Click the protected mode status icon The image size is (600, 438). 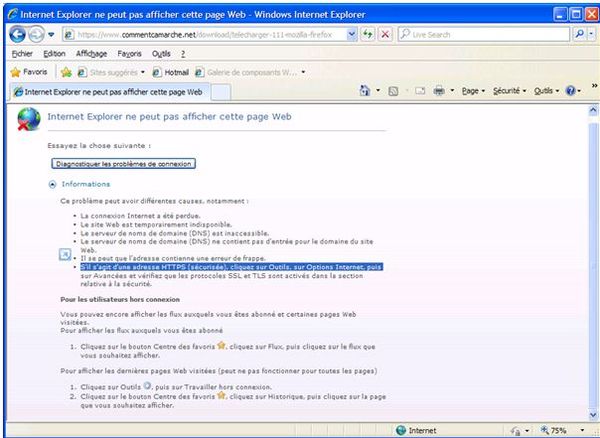(x=515, y=431)
